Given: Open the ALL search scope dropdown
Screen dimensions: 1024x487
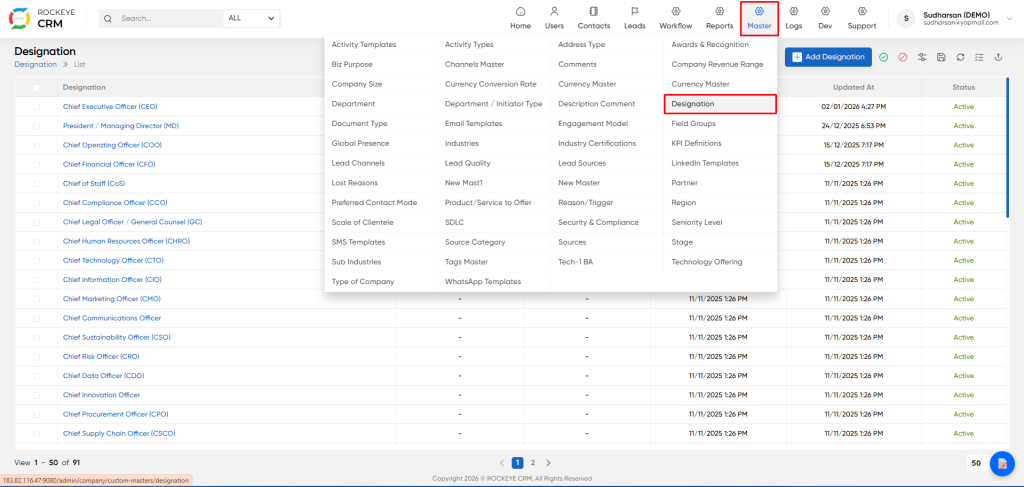Looking at the screenshot, I should coord(251,18).
